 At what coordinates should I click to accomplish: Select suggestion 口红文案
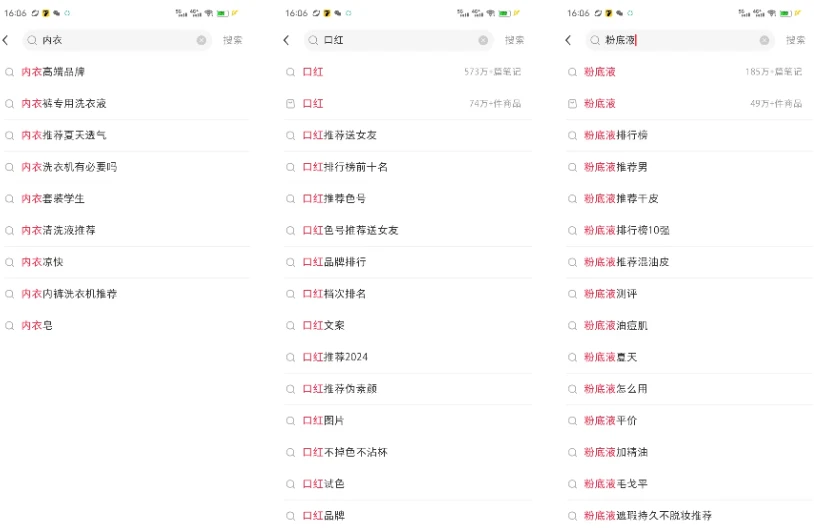point(323,325)
